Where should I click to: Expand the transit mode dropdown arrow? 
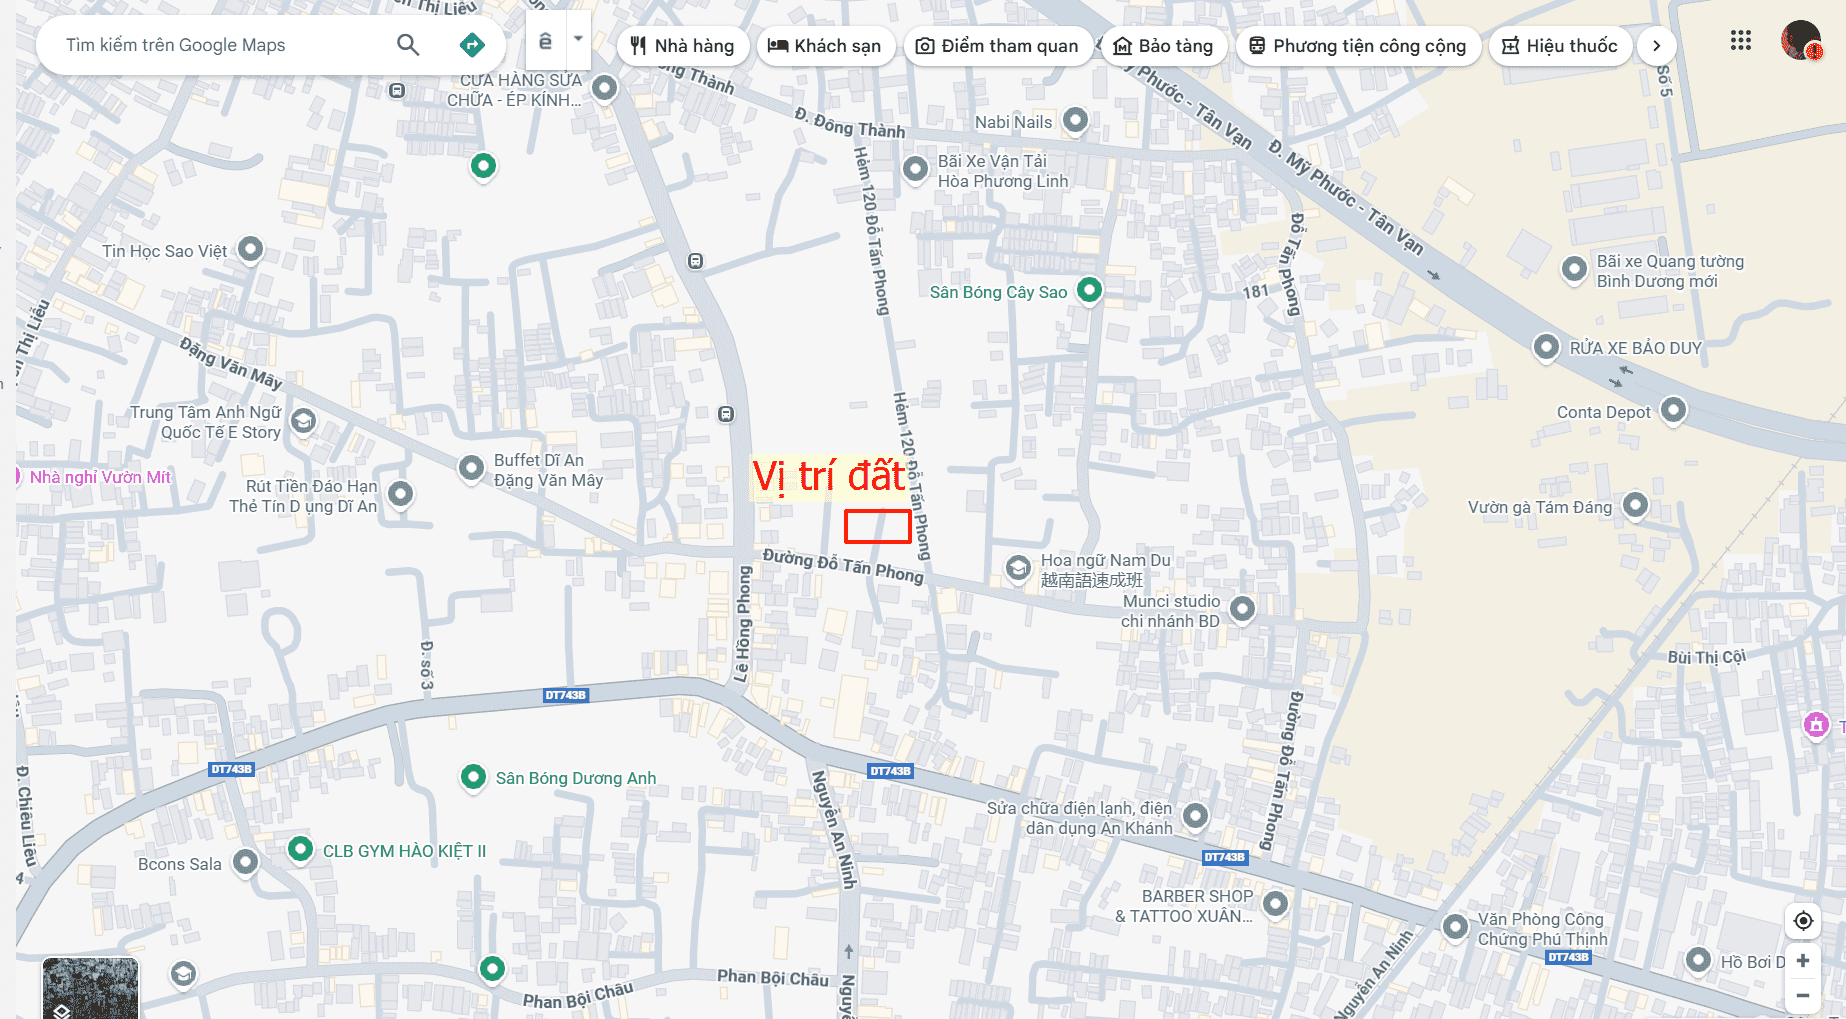tap(578, 39)
